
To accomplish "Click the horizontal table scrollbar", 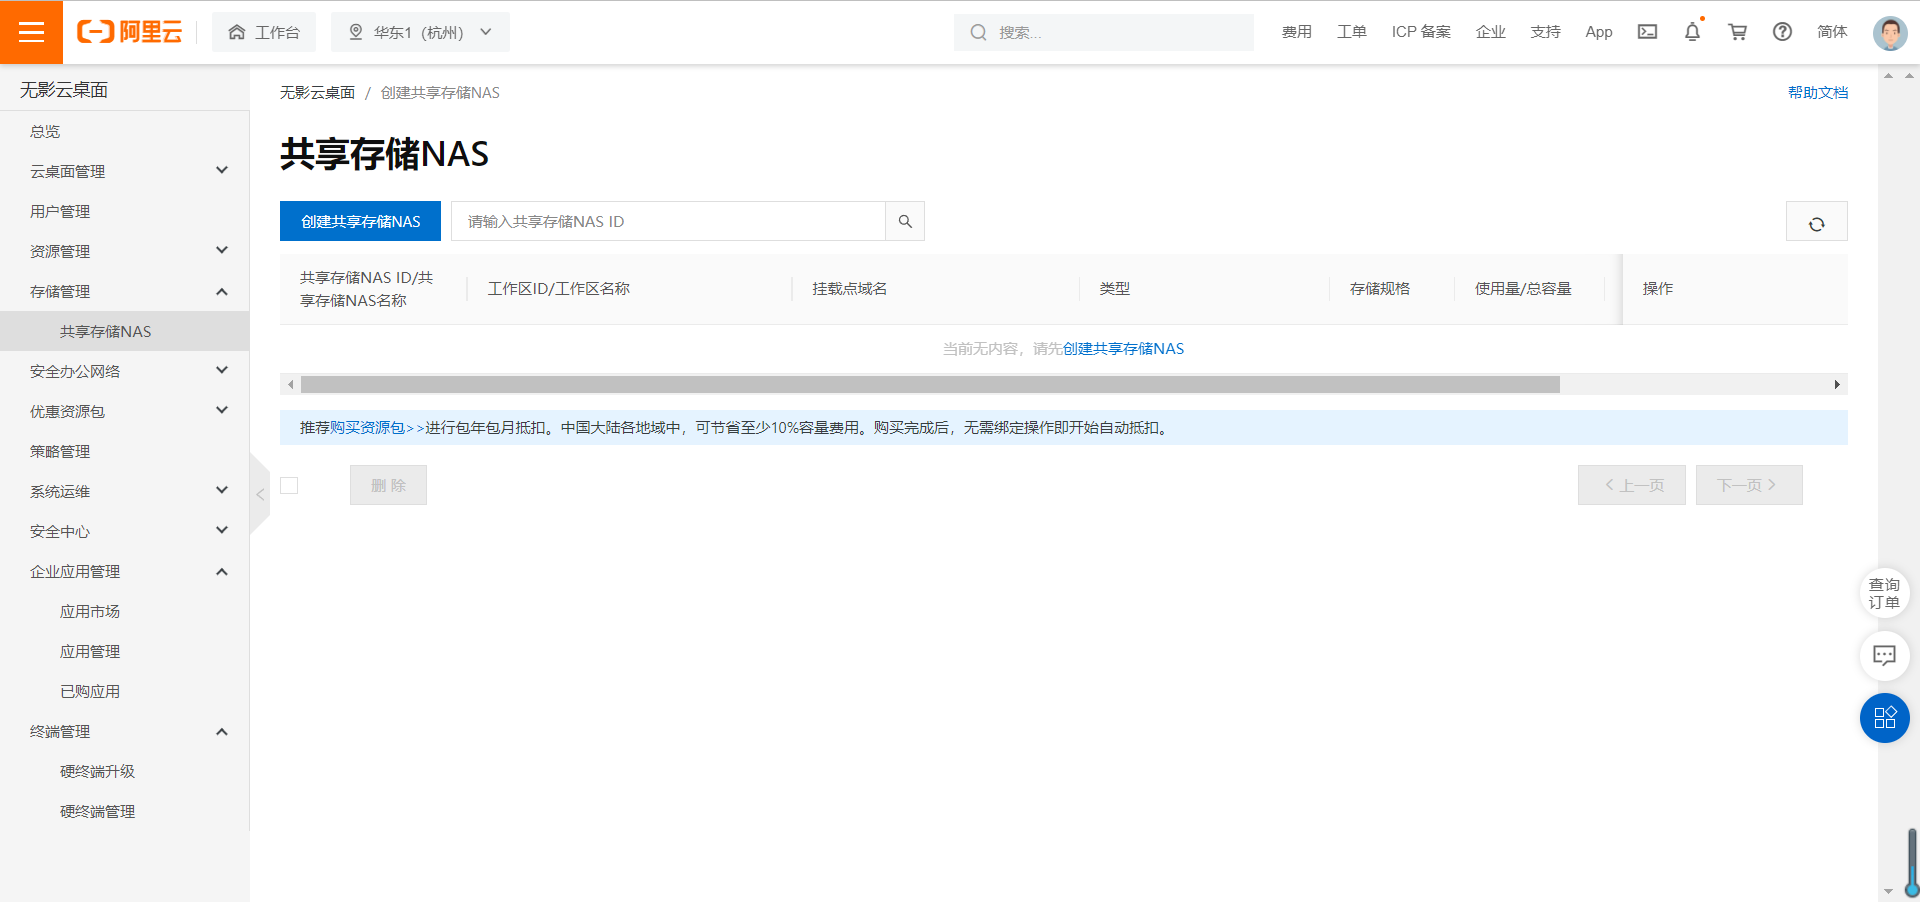I will coord(930,384).
